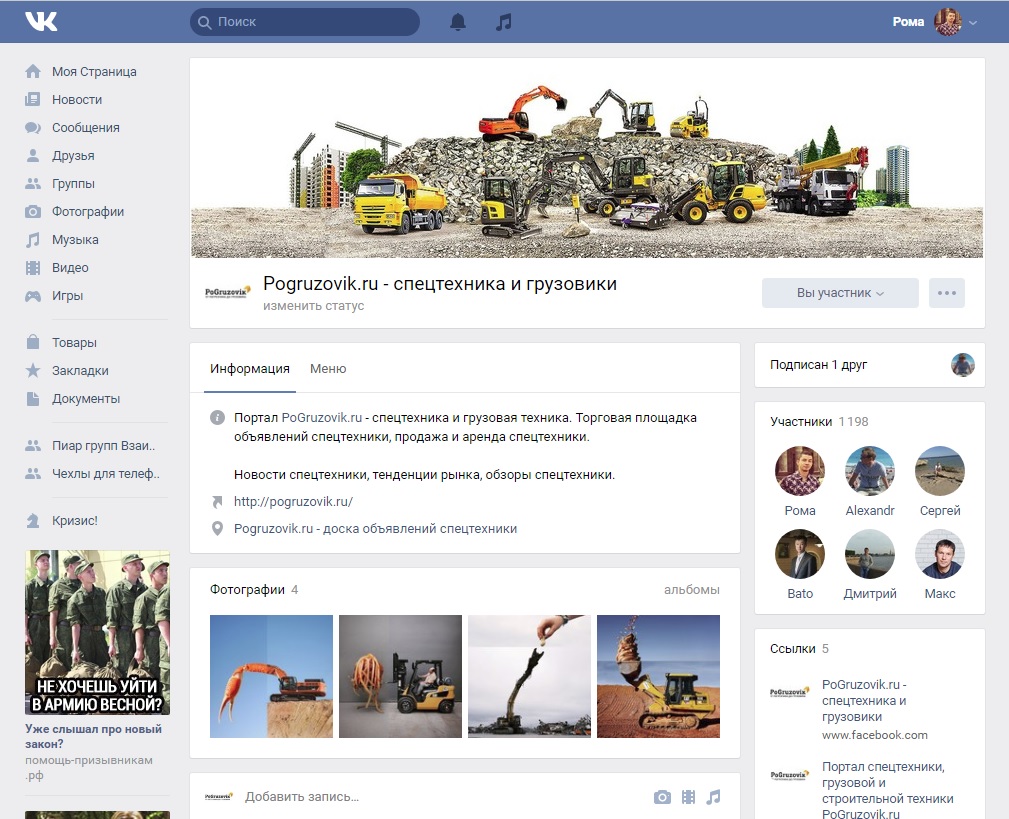Open the crab-claw excavator photo thumbnail
Viewport: 1009px width, 819px height.
tap(271, 676)
